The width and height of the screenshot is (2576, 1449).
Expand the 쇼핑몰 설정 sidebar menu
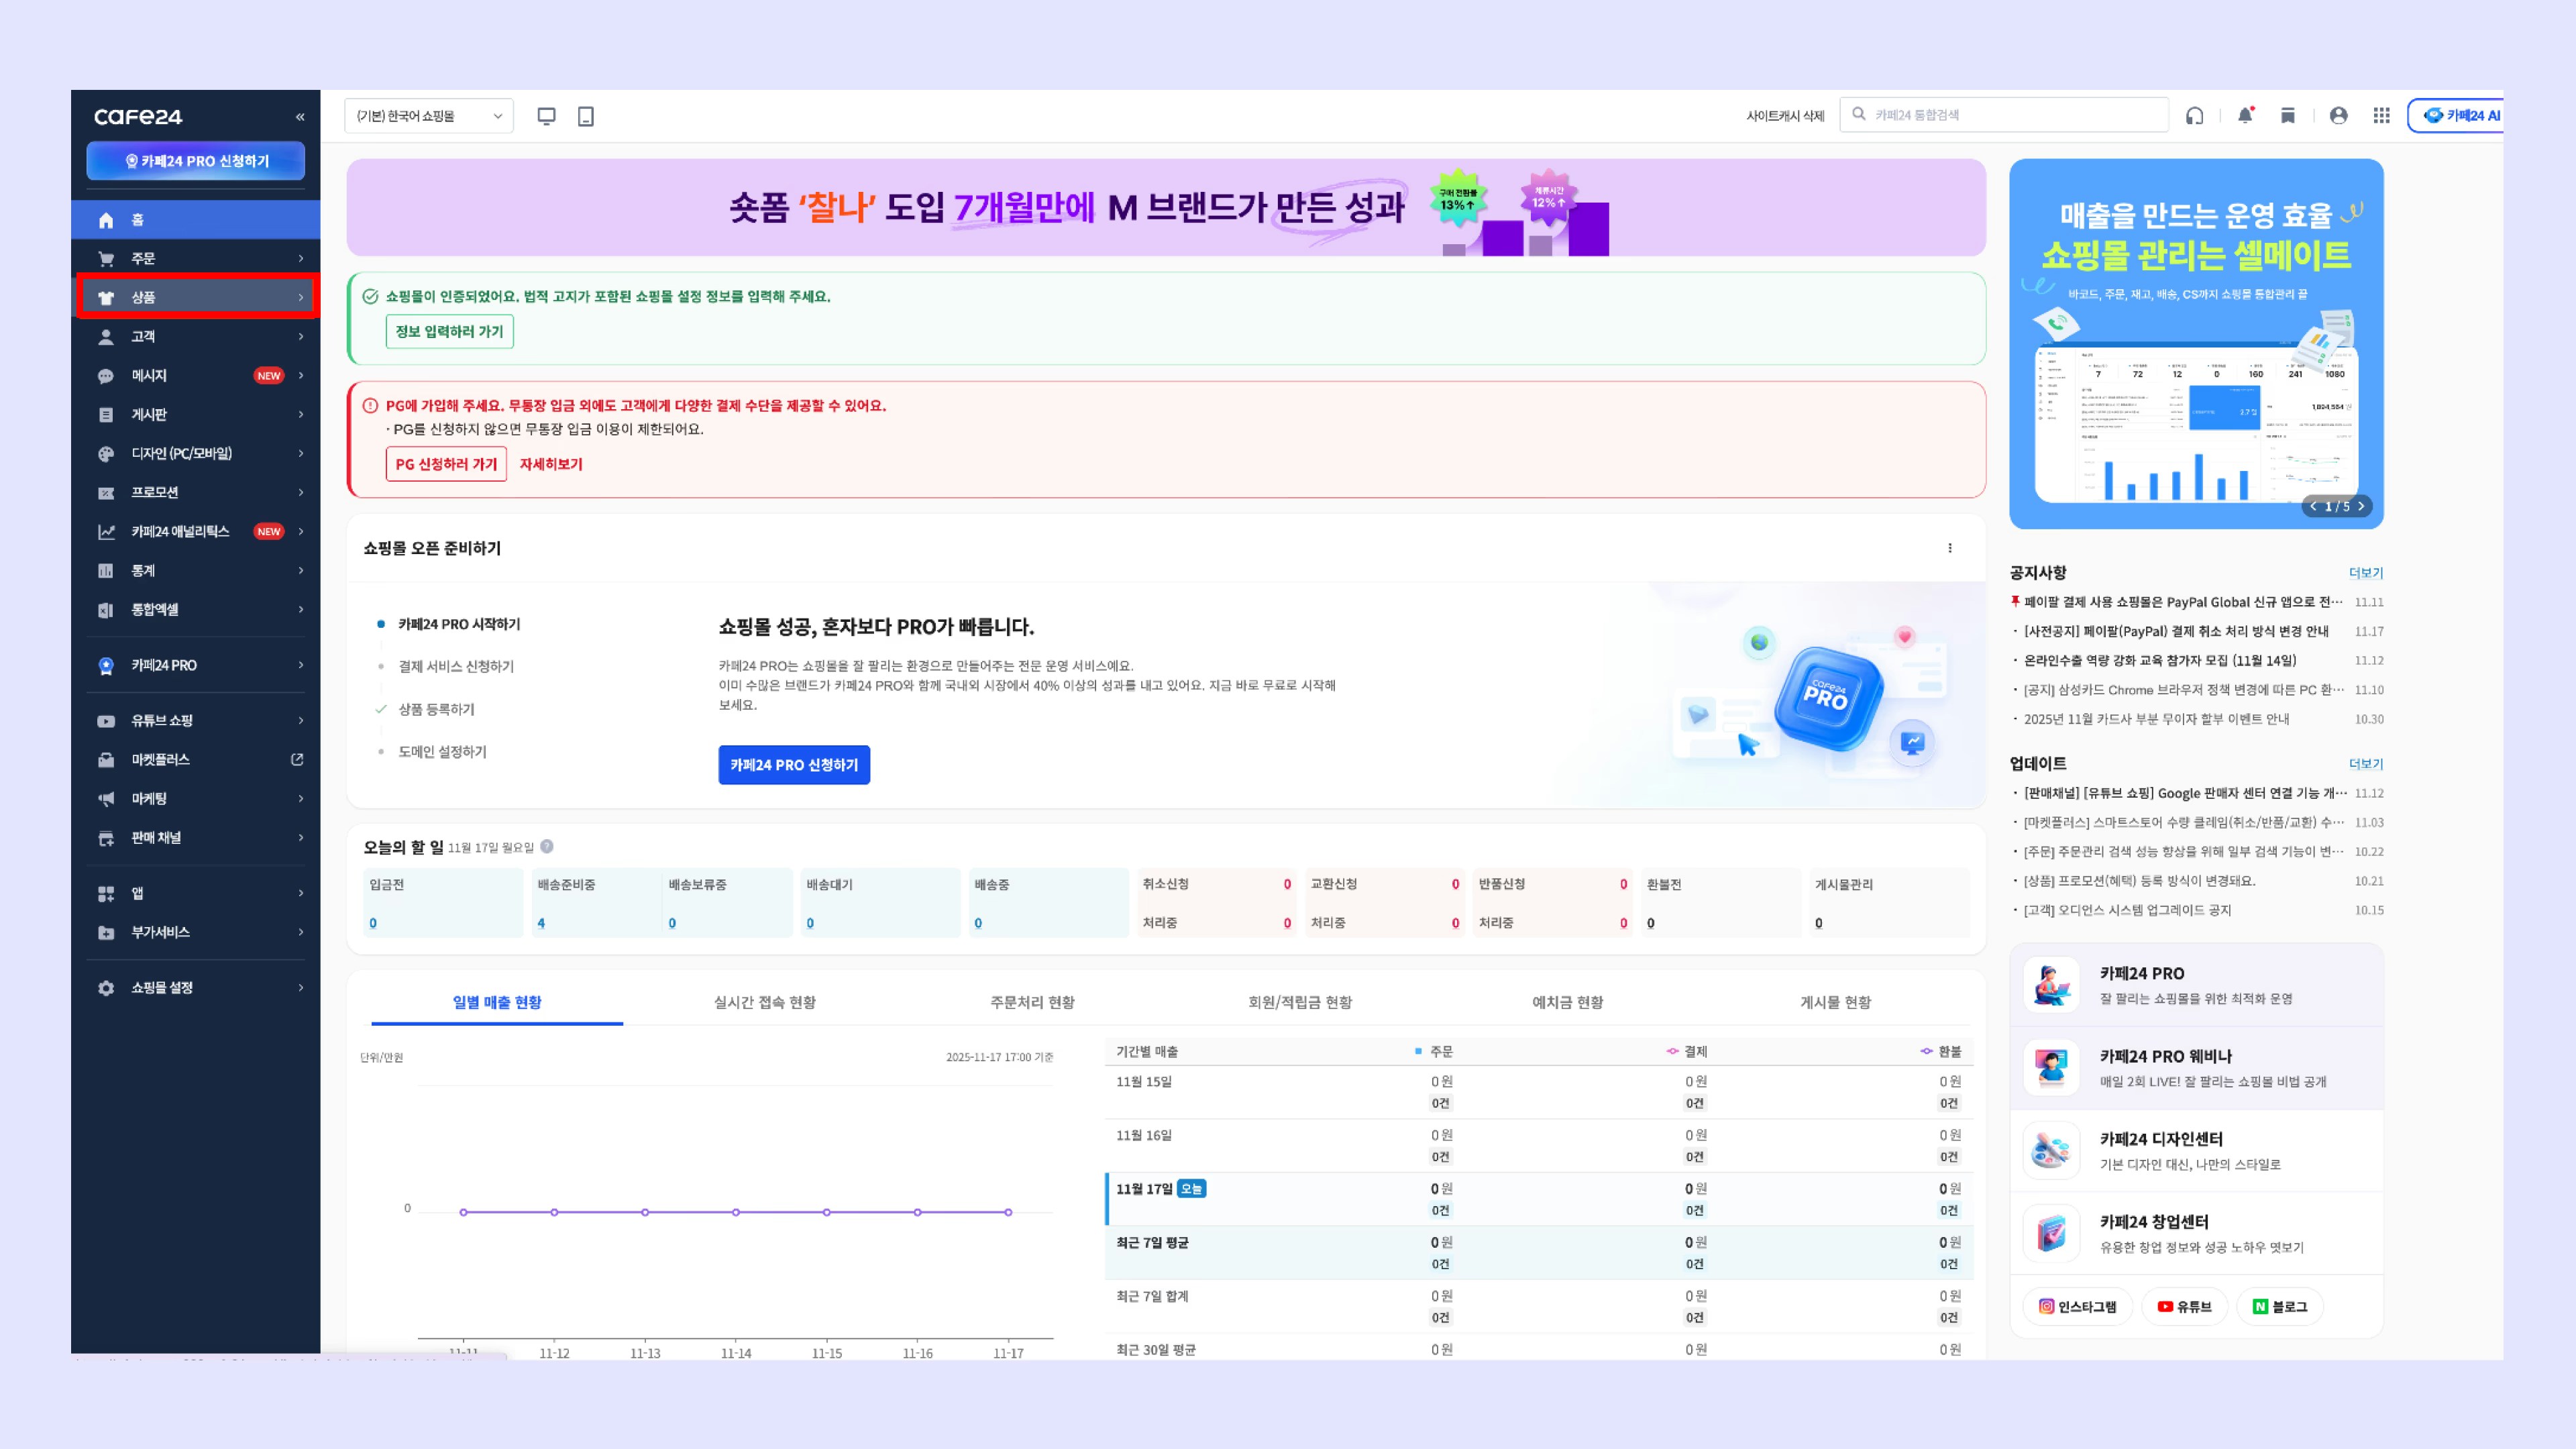(x=196, y=987)
